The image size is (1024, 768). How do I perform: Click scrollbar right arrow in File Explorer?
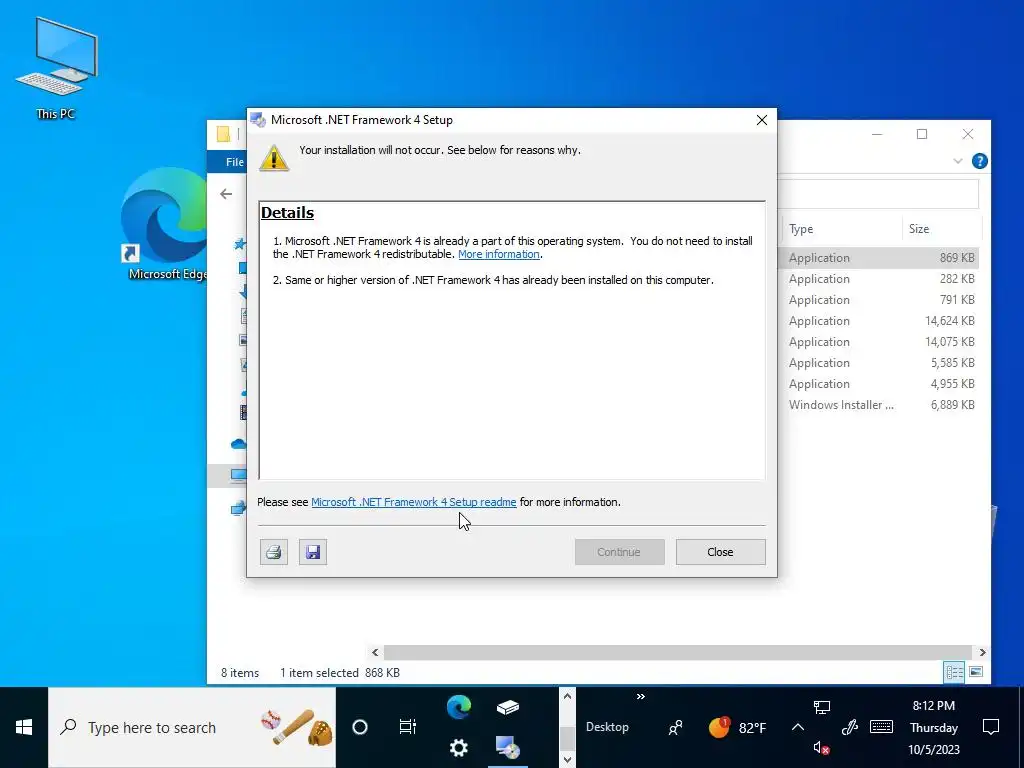click(x=982, y=652)
